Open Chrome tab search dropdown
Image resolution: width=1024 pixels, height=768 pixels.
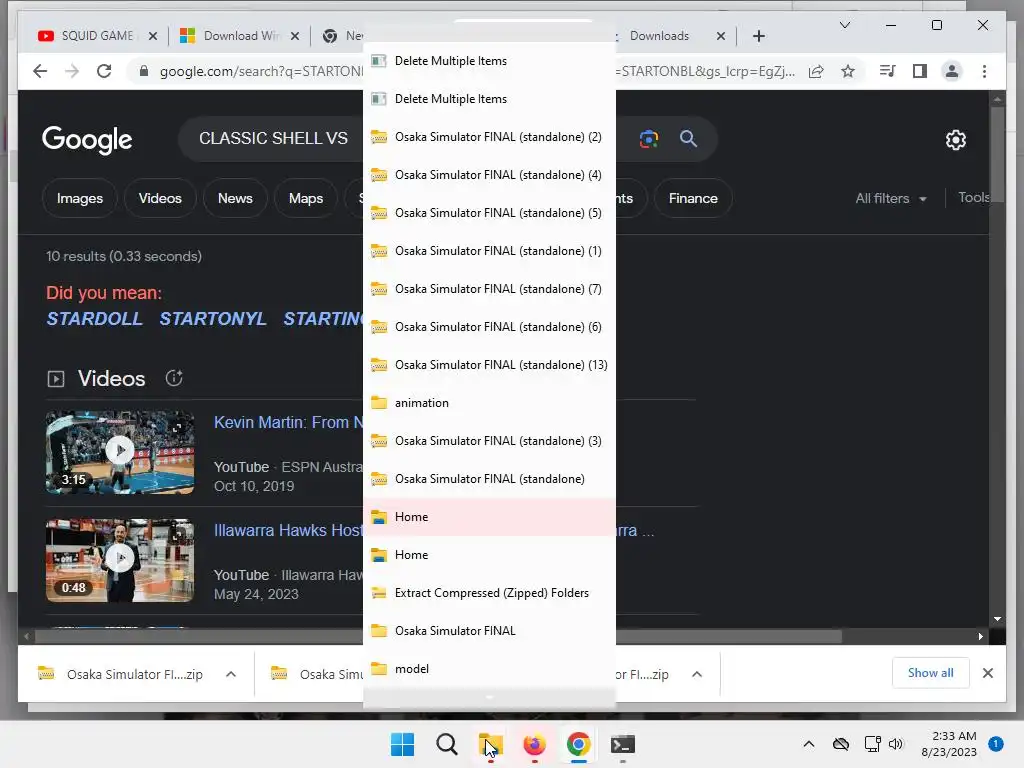[x=844, y=25]
